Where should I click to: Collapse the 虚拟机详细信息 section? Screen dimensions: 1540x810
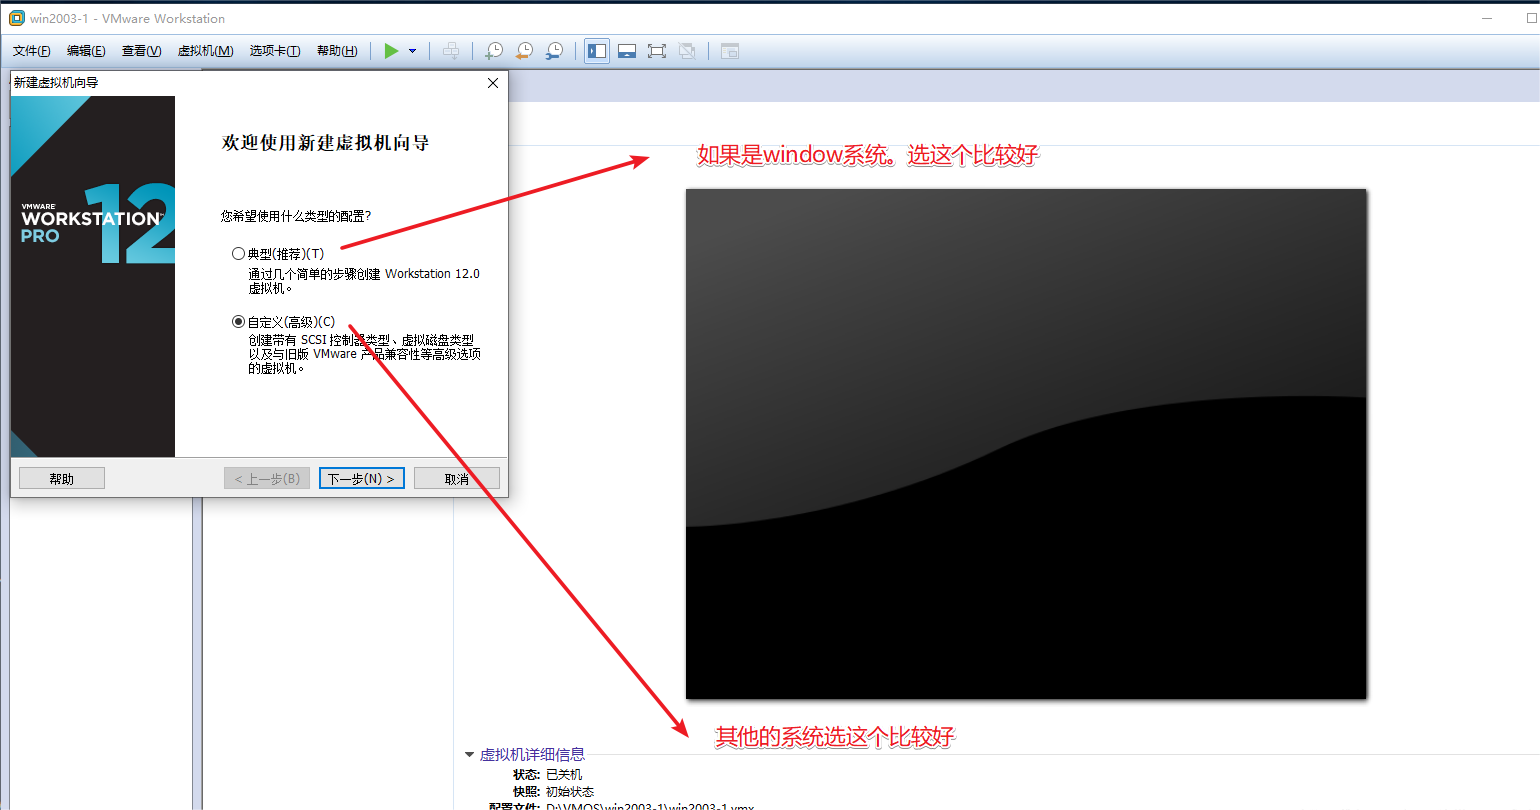(x=469, y=754)
